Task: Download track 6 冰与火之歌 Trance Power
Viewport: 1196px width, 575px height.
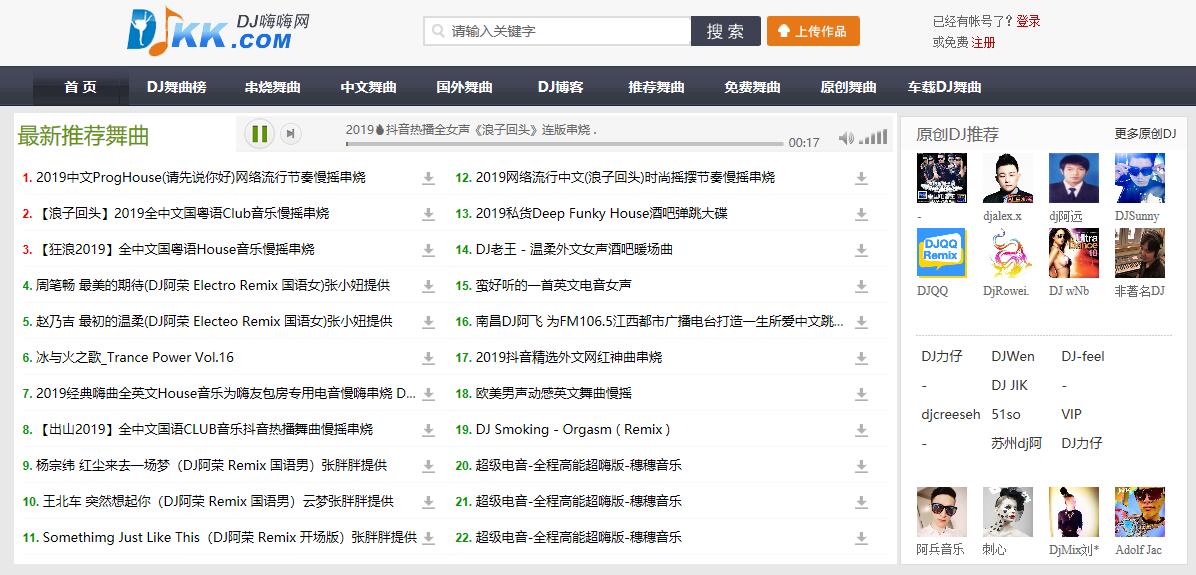Action: [428, 358]
